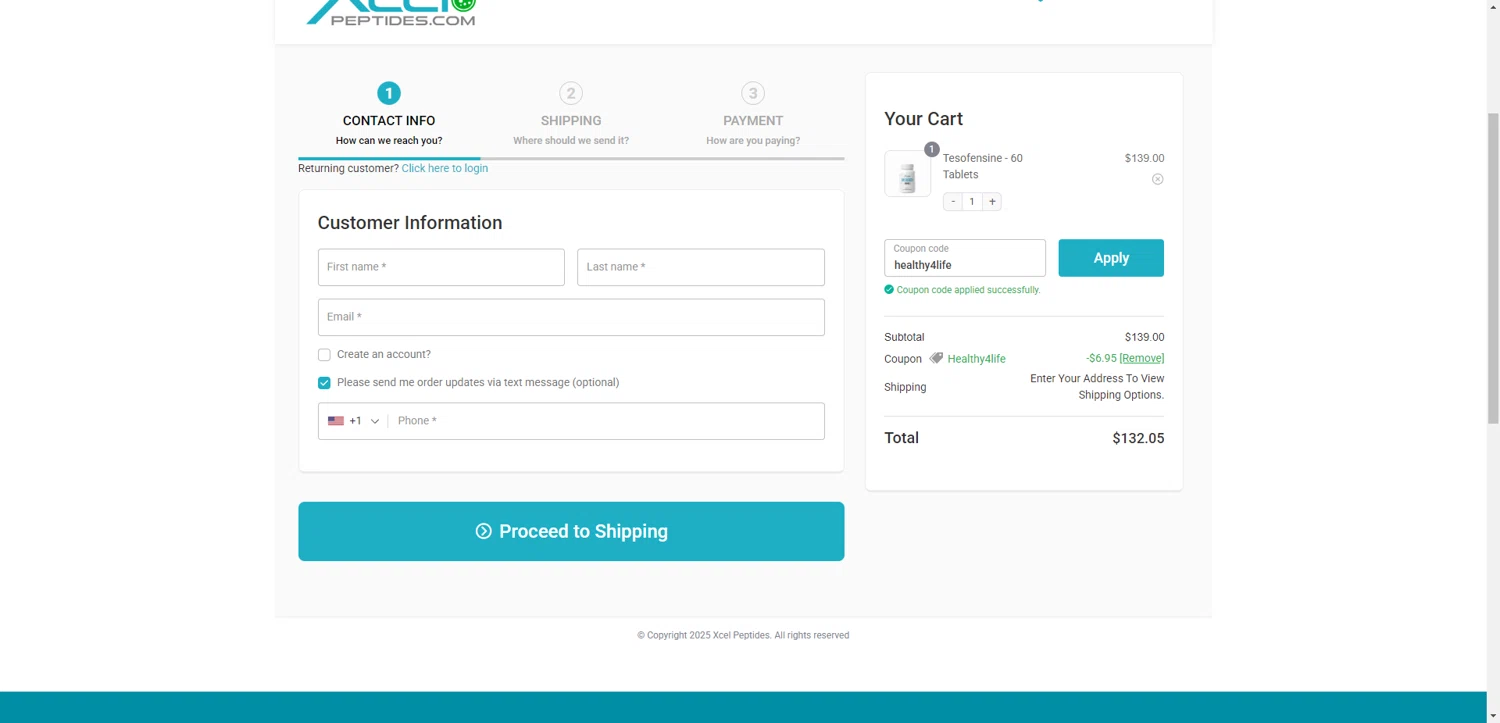Open the Tesofensine product thumbnail

[x=907, y=174]
